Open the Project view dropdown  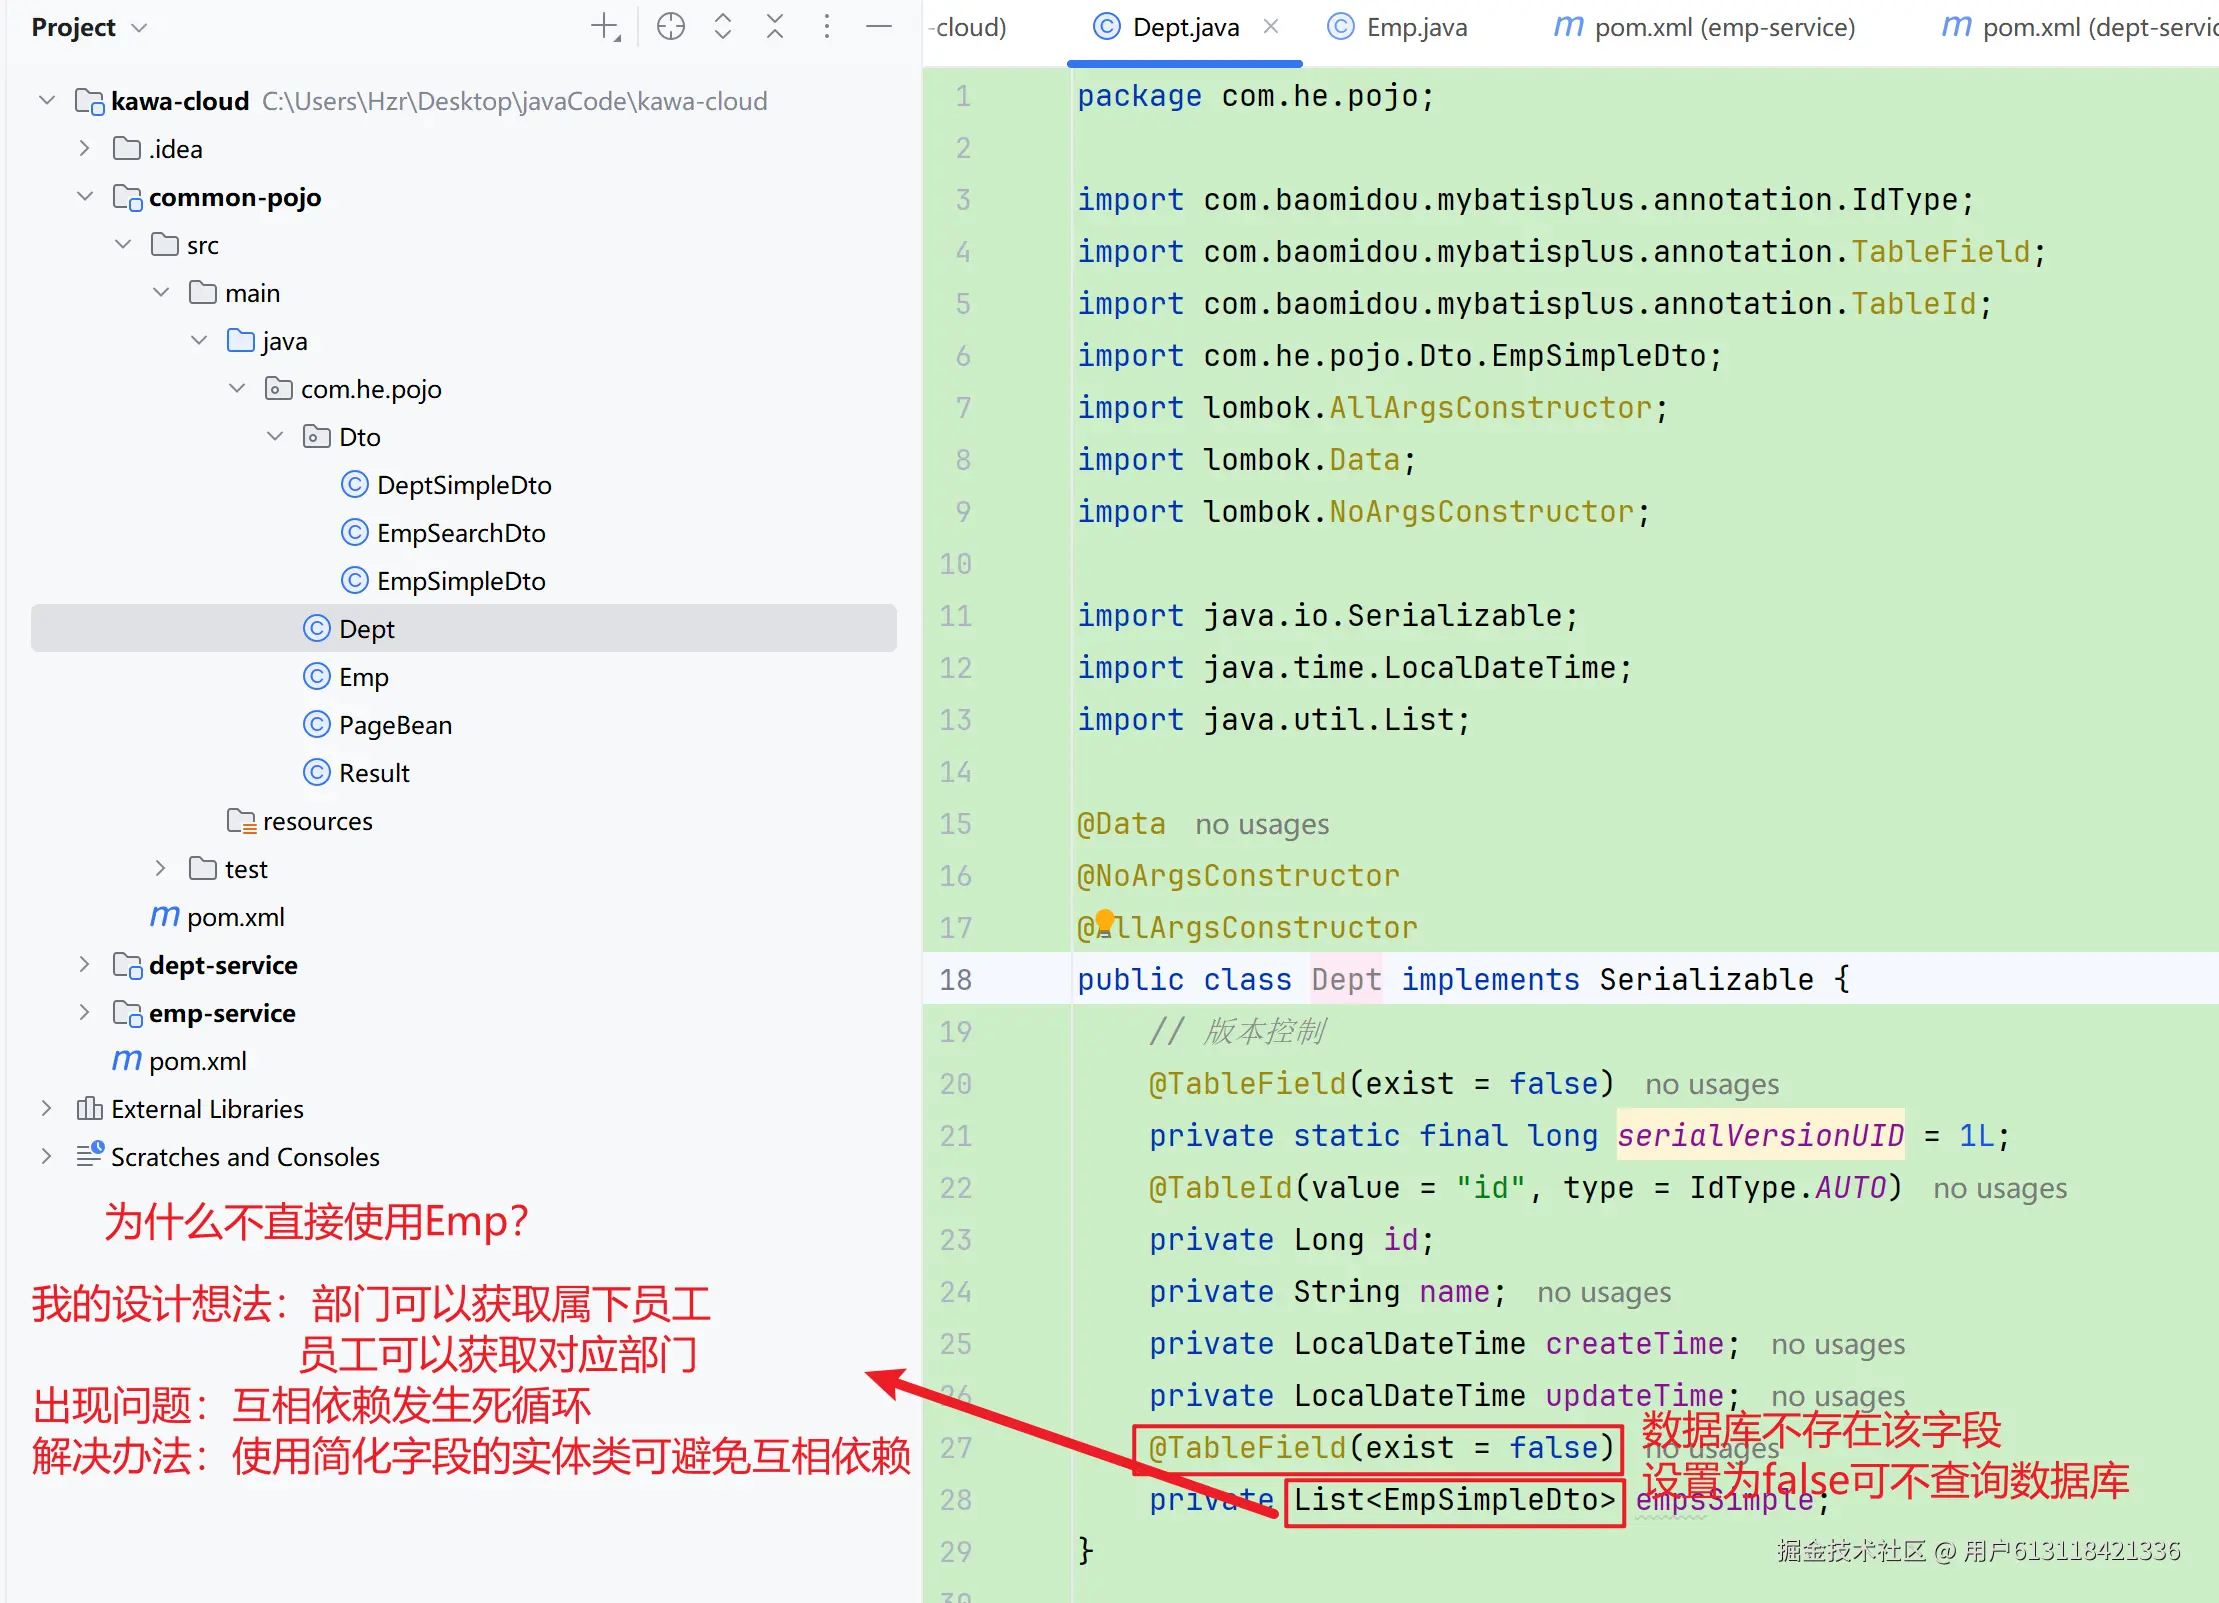(140, 28)
